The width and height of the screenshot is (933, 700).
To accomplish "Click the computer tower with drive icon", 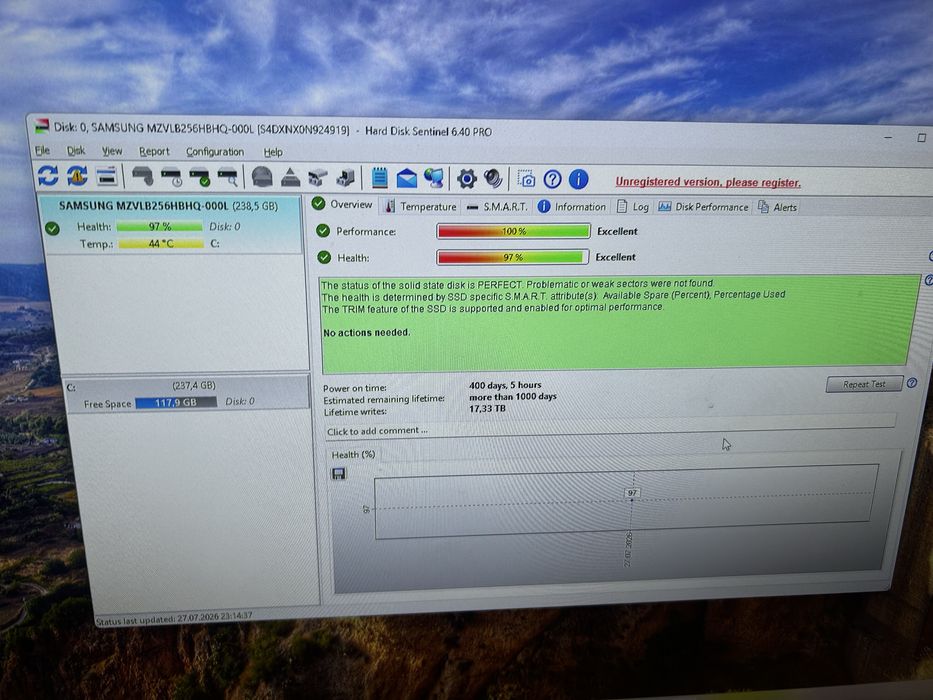I will [346, 177].
